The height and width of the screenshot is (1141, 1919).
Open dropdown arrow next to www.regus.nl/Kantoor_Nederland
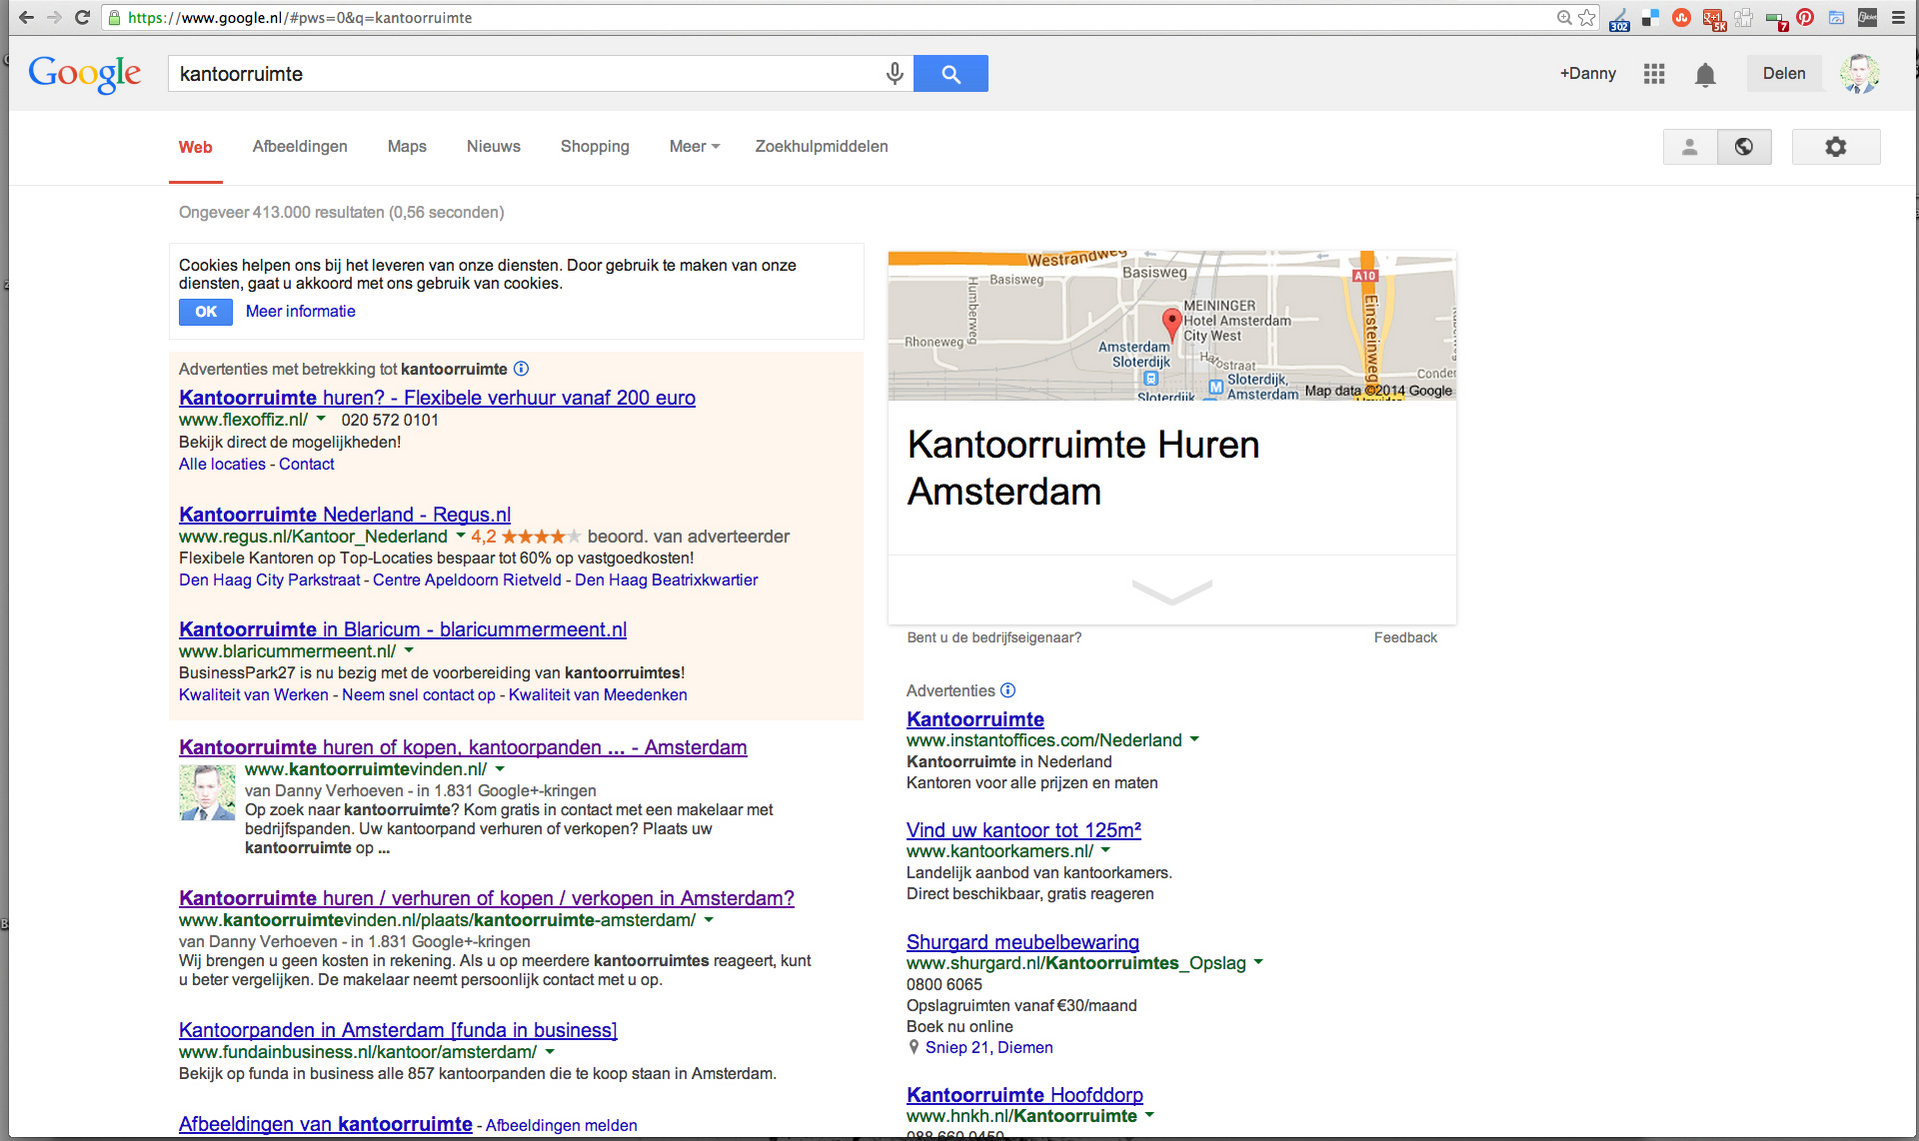click(x=461, y=536)
